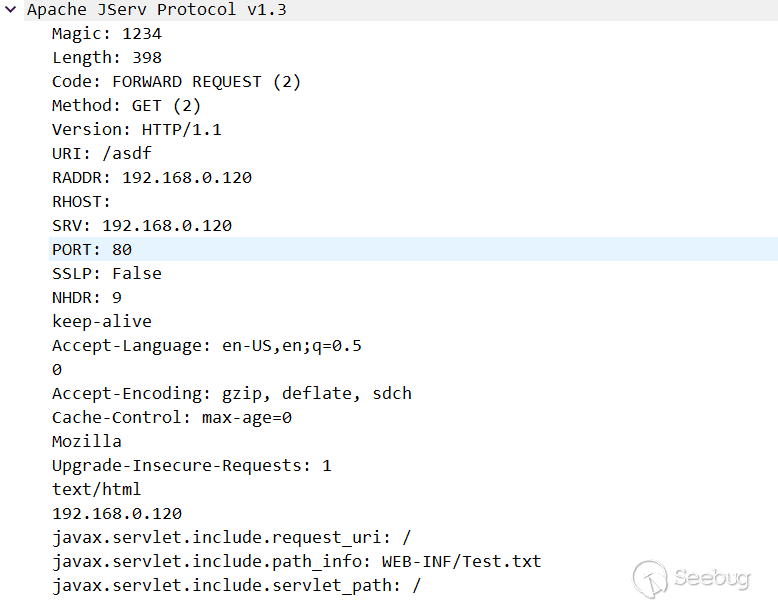778x606 pixels.
Task: Select the SRV: 192.168.0.120 line
Action: tap(142, 226)
